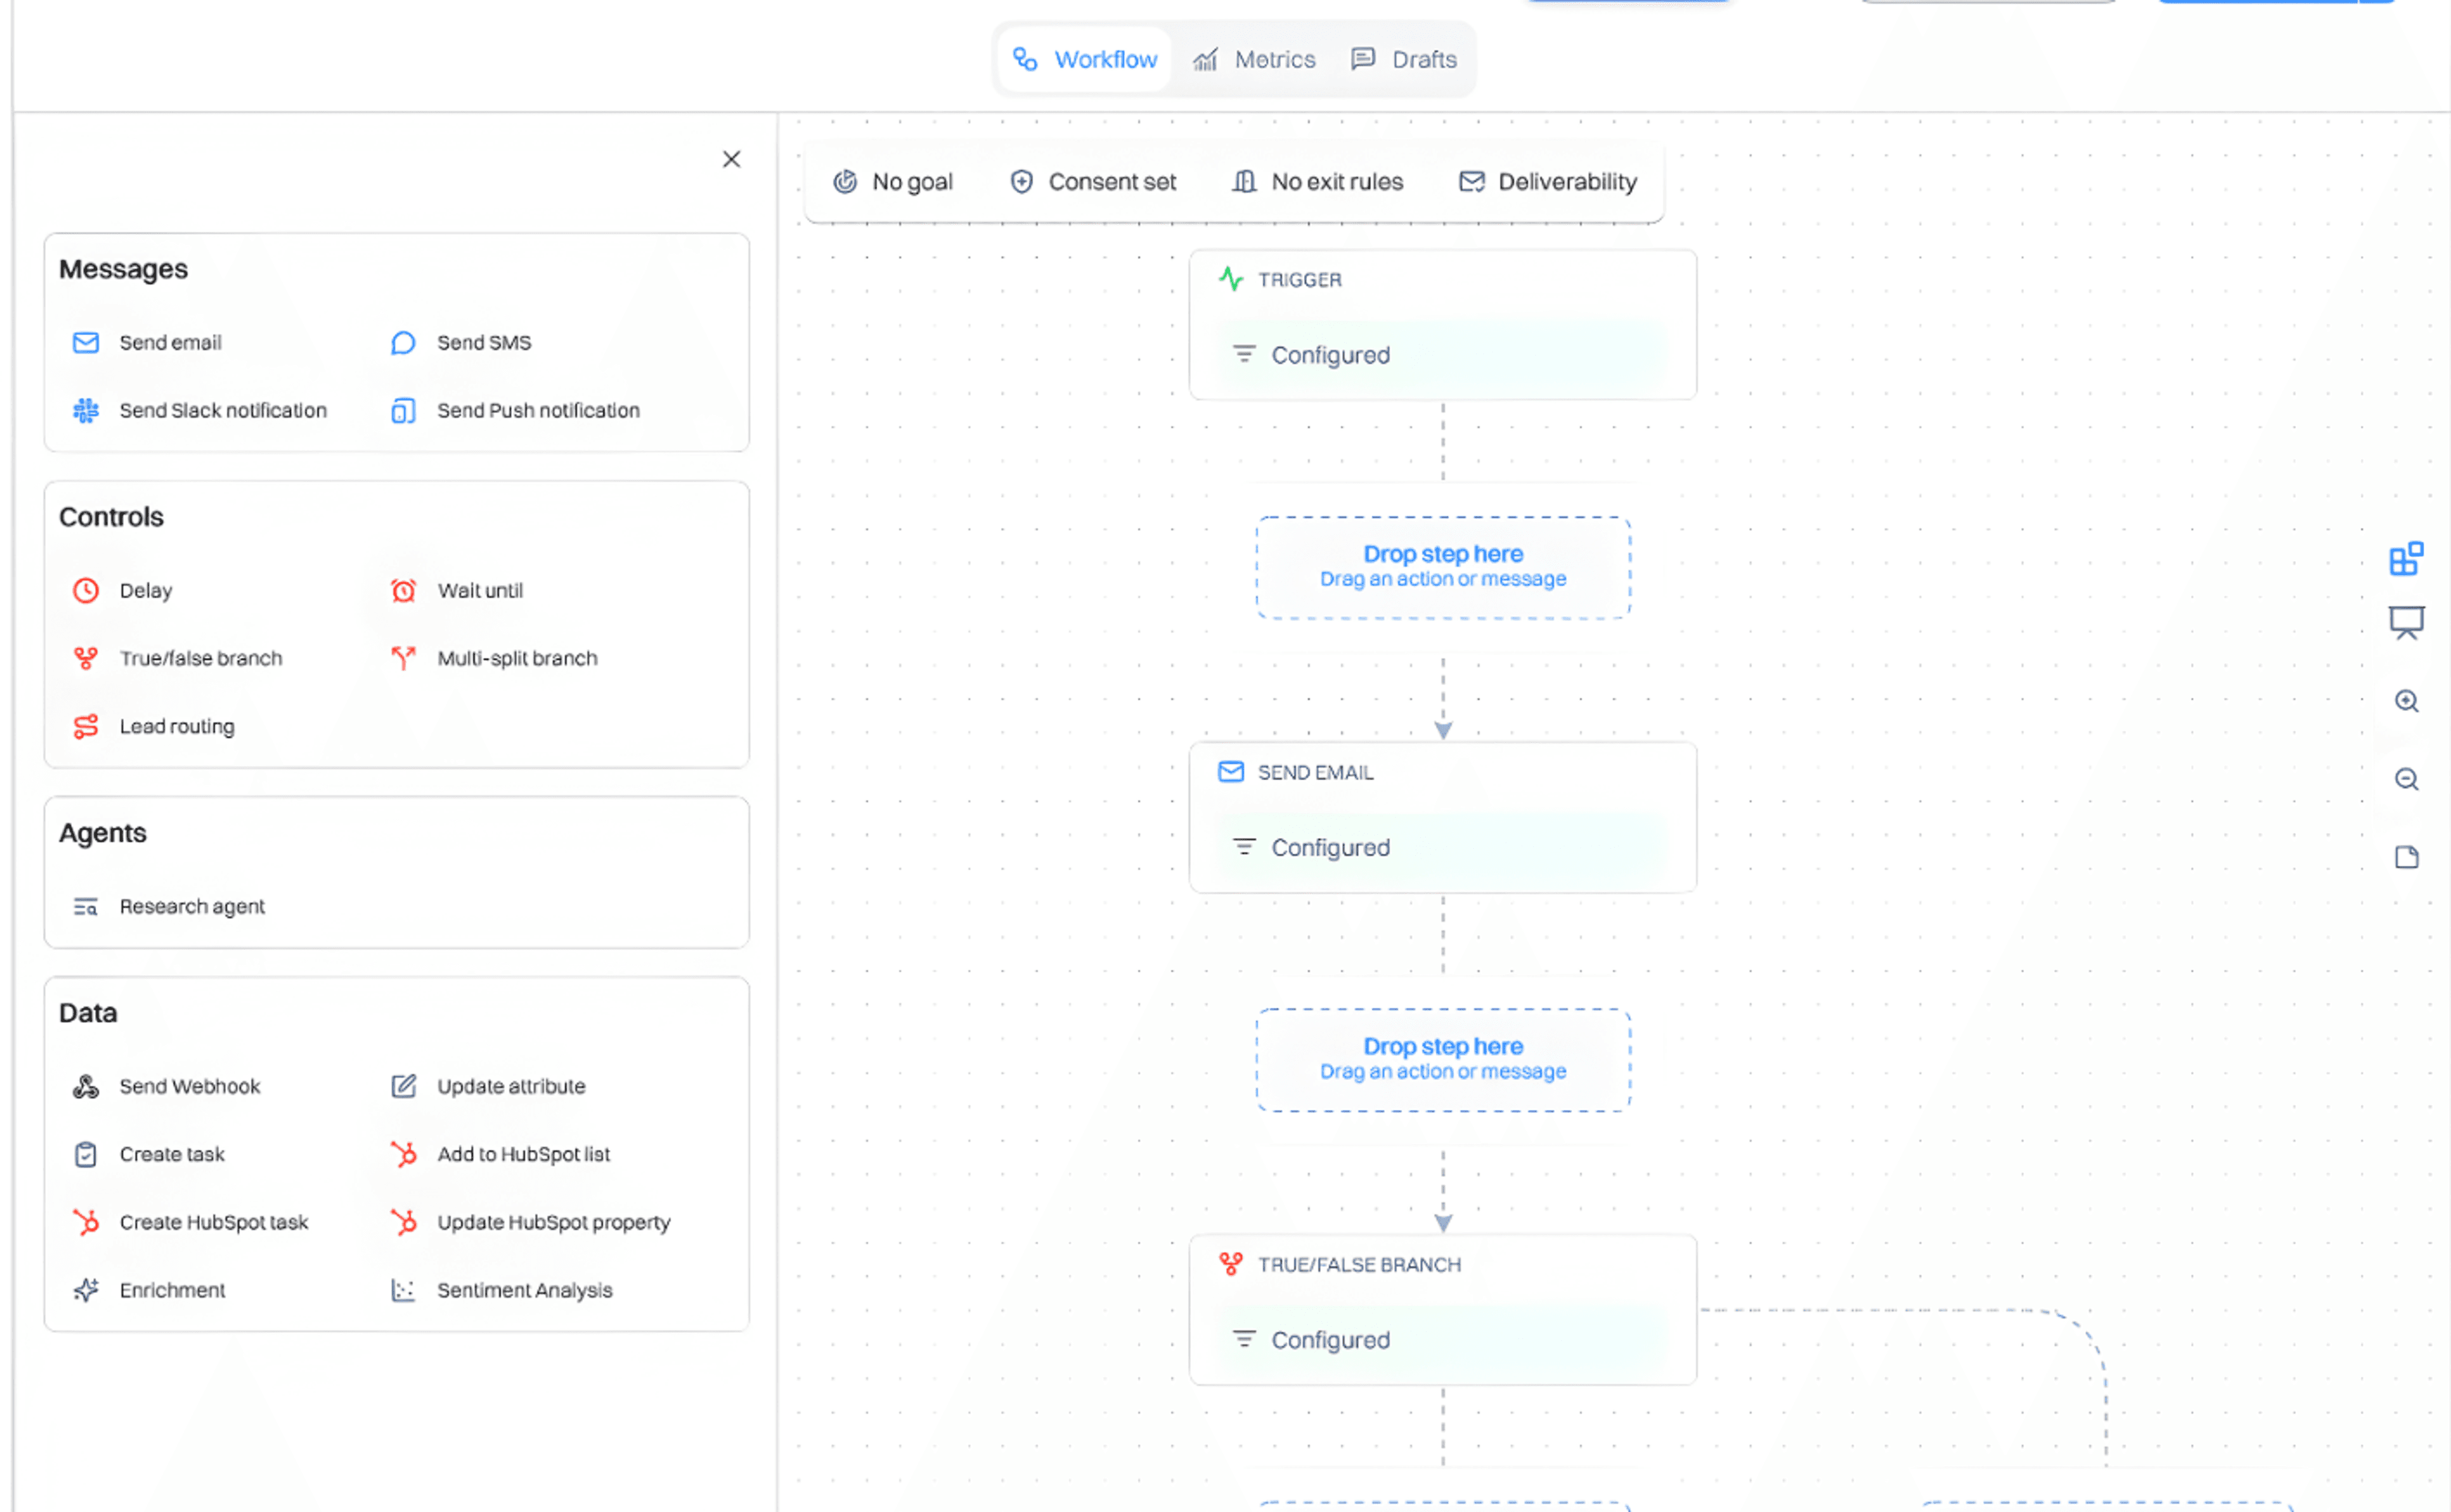Open the Drafts tab
Viewport: 2451px width, 1512px height.
(x=1404, y=59)
